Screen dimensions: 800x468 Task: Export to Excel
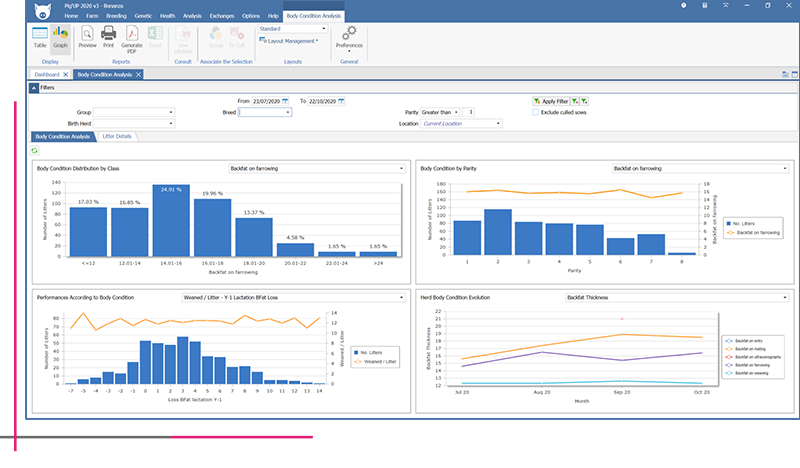click(155, 37)
